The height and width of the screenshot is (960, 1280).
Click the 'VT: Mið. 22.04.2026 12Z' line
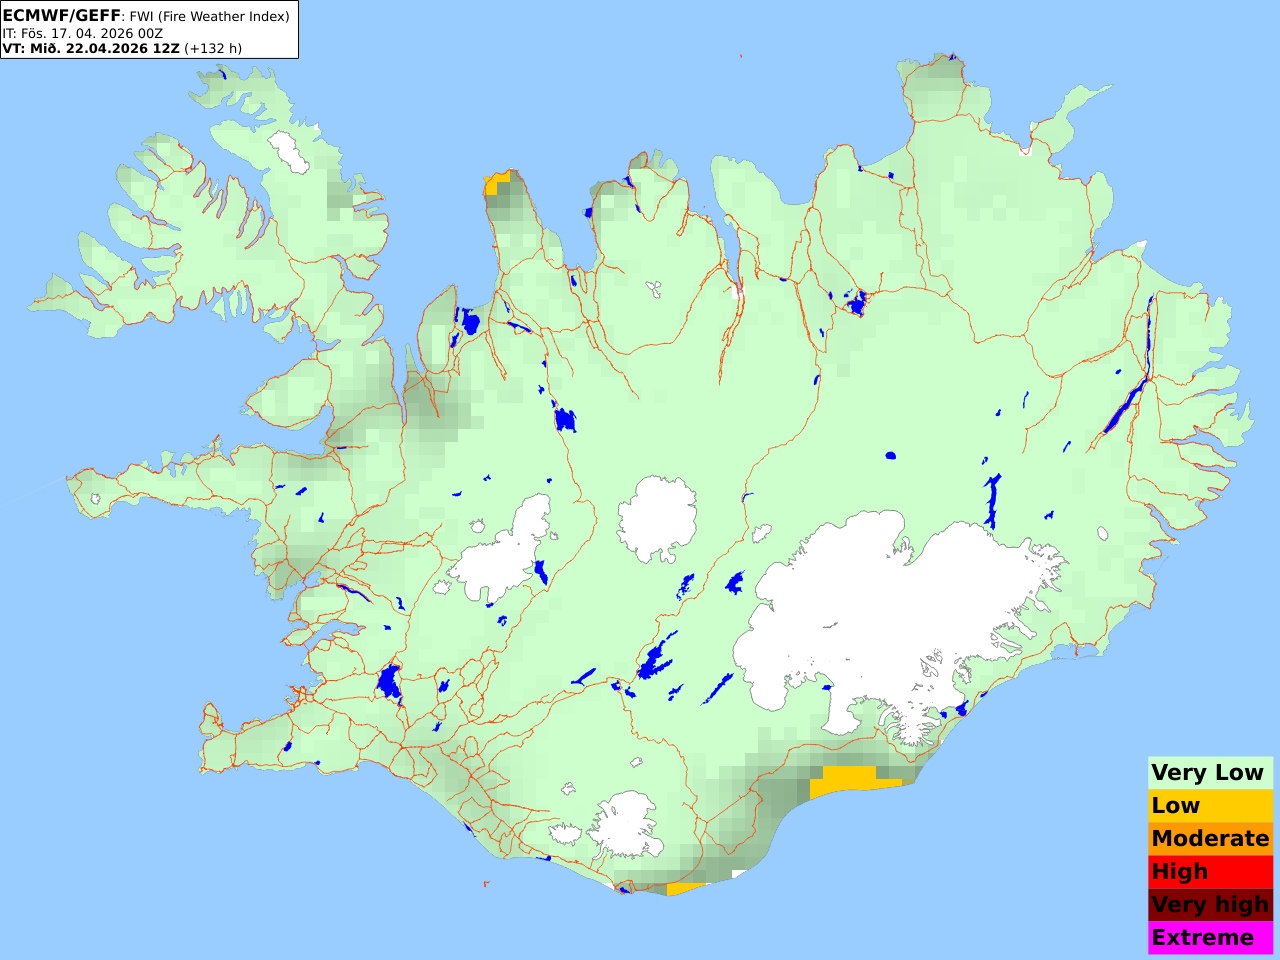pyautogui.click(x=91, y=48)
